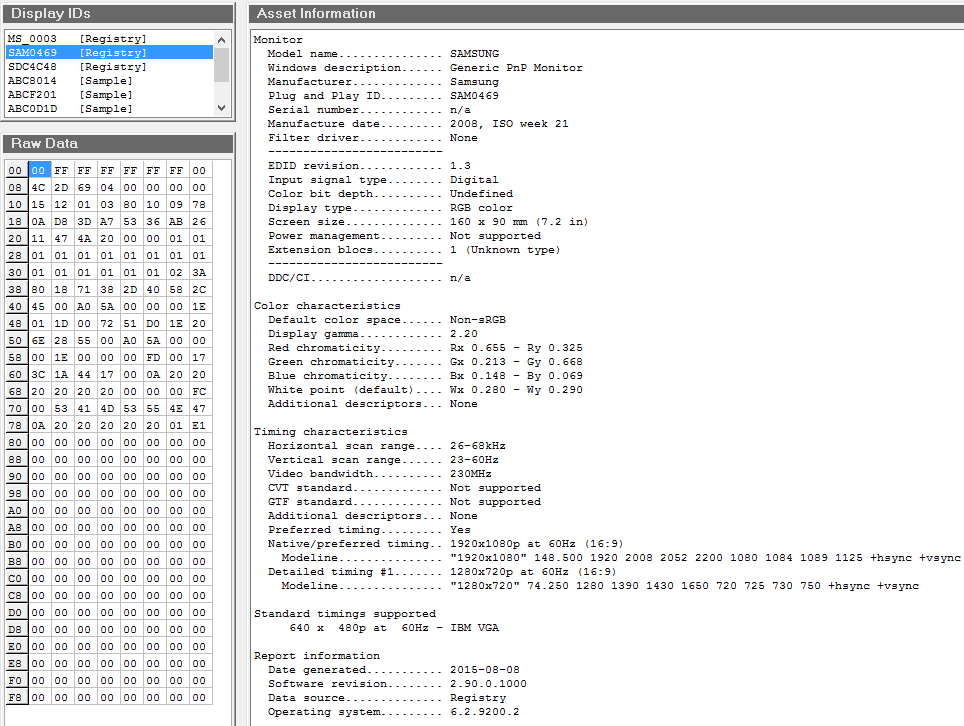Click the Screen size 160 x 90 mm line
The width and height of the screenshot is (964, 726).
pyautogui.click(x=428, y=222)
